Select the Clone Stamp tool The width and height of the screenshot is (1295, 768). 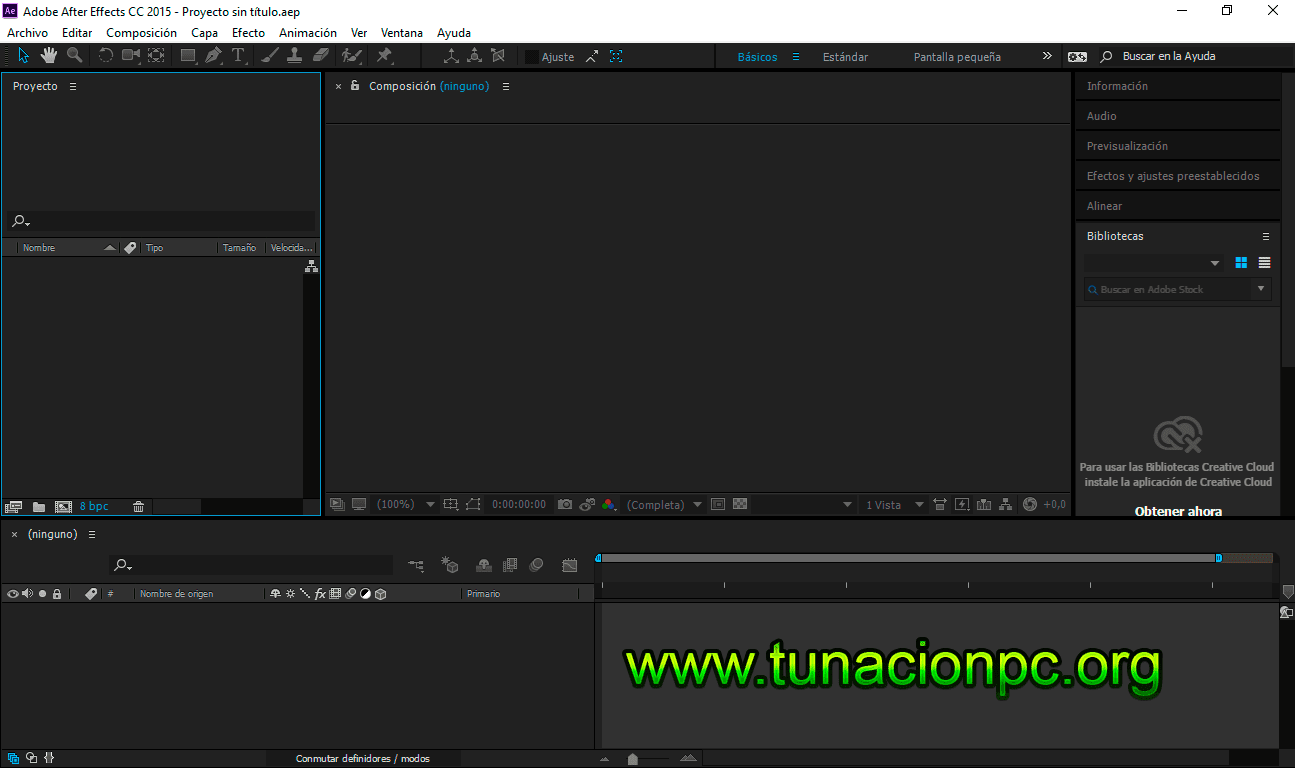point(294,56)
